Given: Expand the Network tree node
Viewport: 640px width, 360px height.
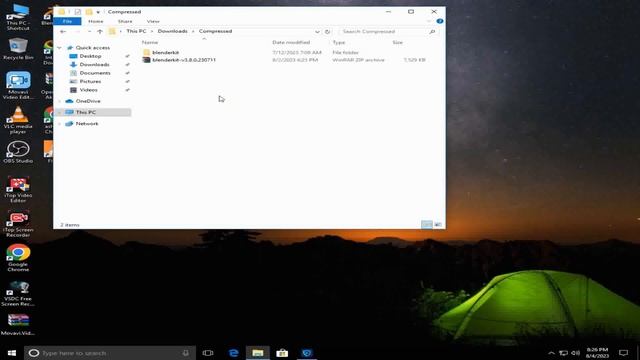Looking at the screenshot, I should pos(60,123).
